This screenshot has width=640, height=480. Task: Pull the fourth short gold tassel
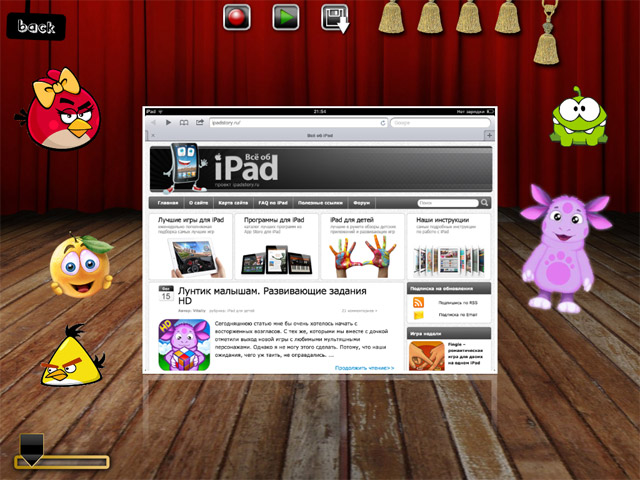click(507, 17)
